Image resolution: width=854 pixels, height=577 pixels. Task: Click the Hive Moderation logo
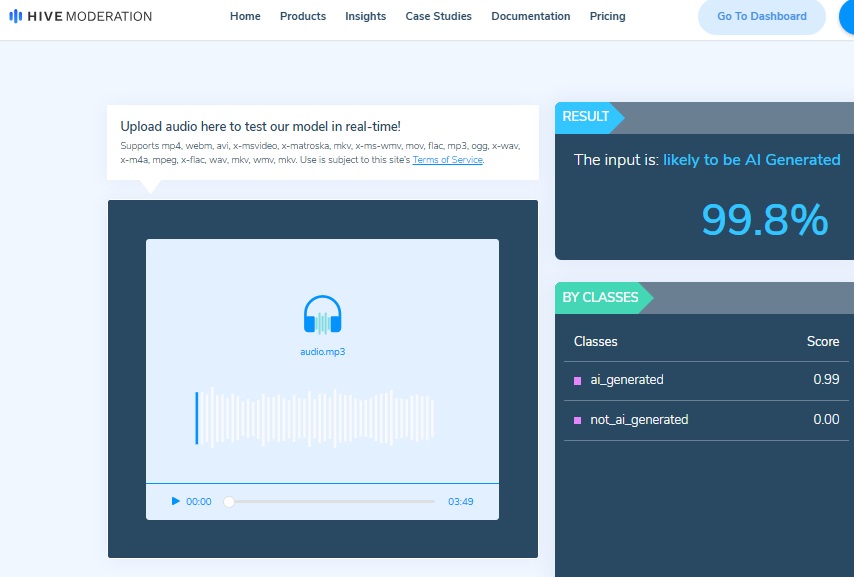81,16
